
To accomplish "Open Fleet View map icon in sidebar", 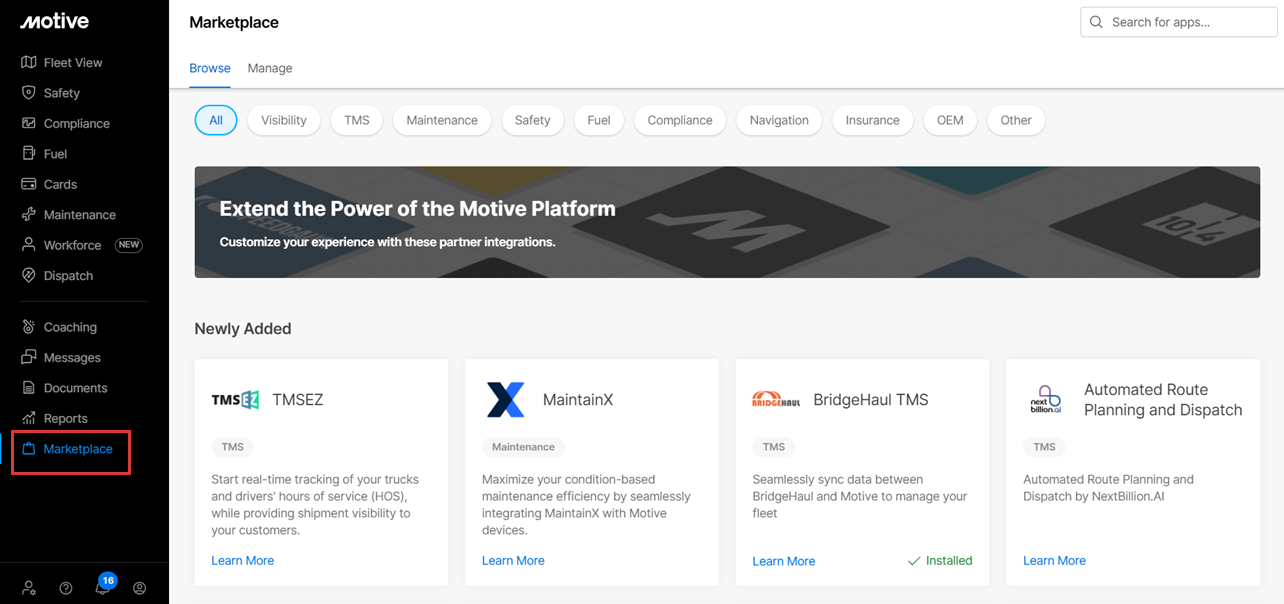I will coord(28,62).
